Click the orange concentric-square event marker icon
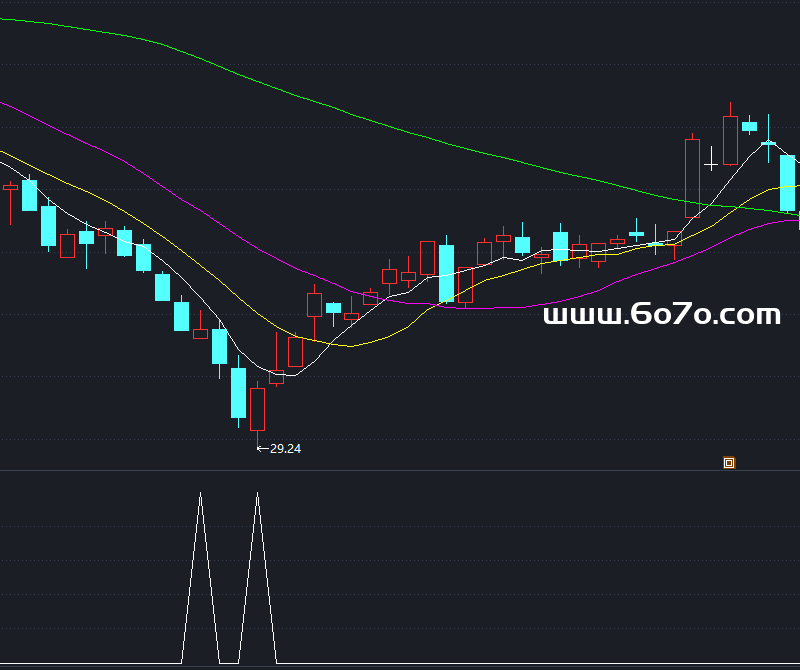This screenshot has width=800, height=670. point(729,463)
